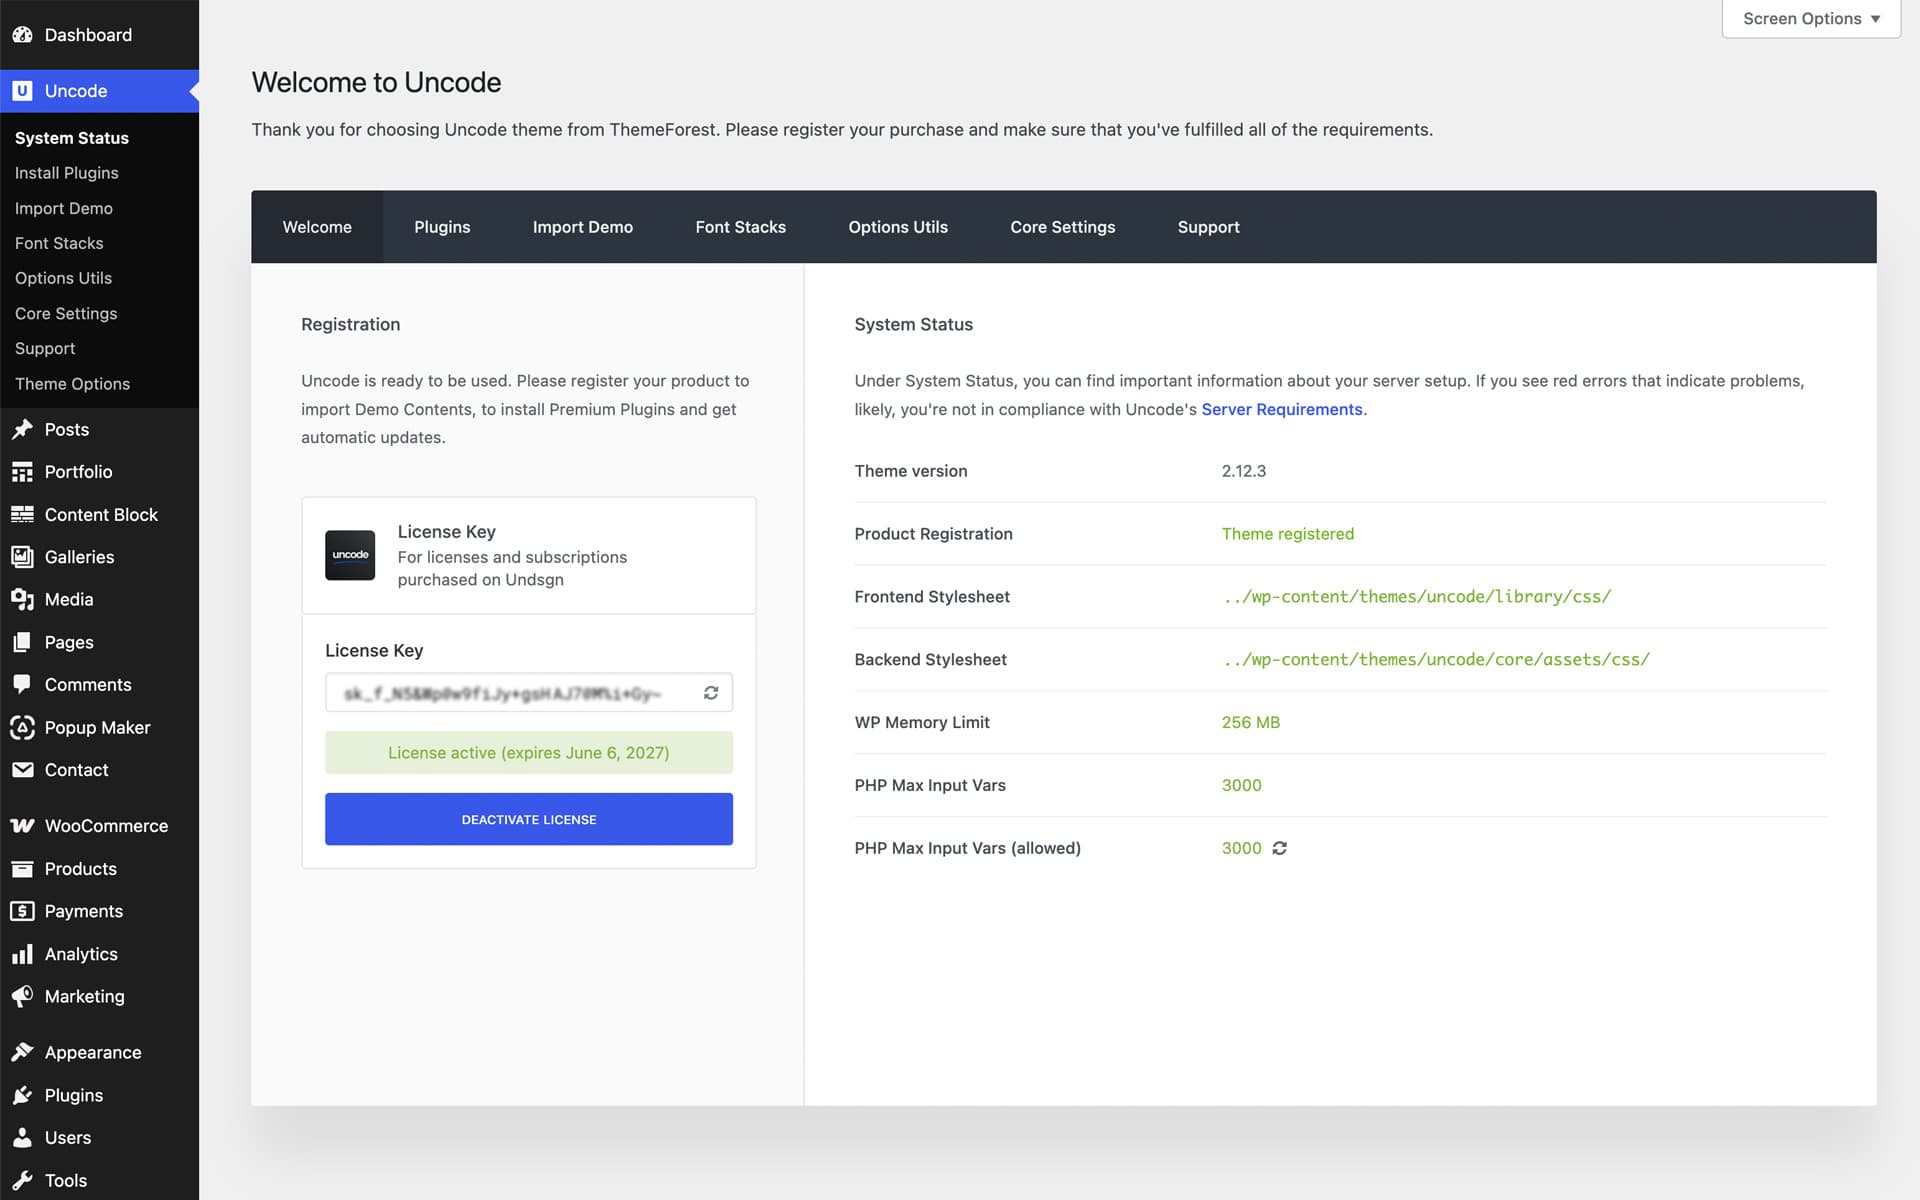Select the Core Settings tab
Image resolution: width=1920 pixels, height=1200 pixels.
click(x=1063, y=227)
